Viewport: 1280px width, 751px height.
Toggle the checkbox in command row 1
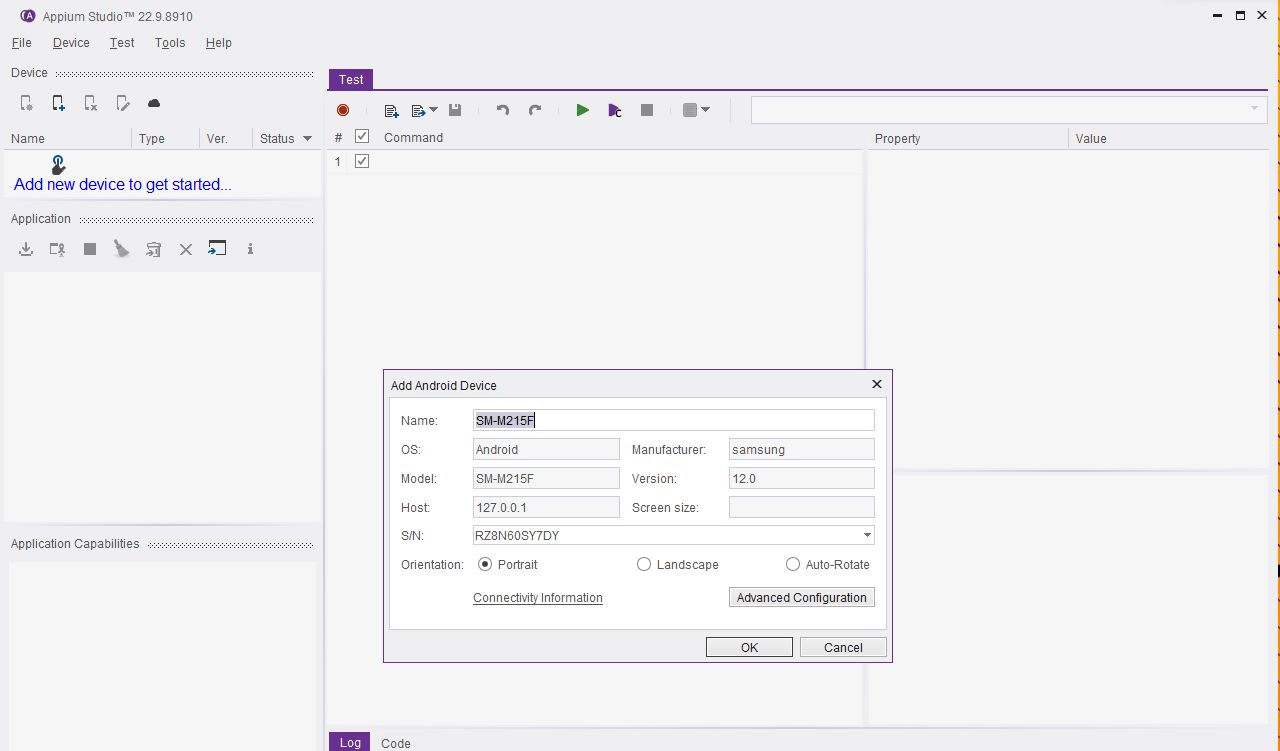[x=362, y=161]
